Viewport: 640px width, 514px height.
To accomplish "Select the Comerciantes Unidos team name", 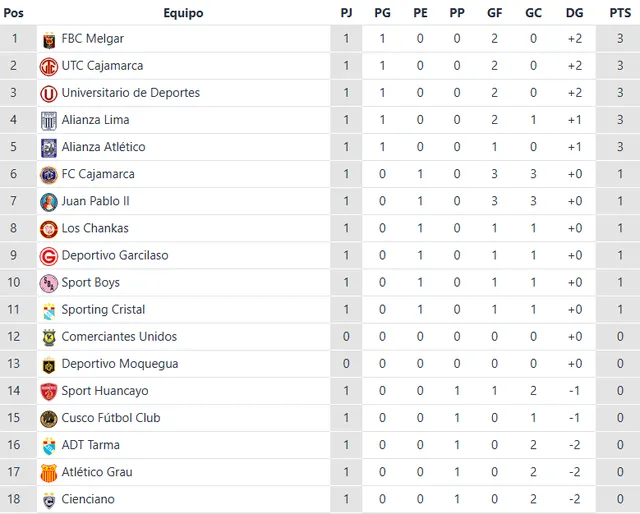I will click(x=119, y=337).
